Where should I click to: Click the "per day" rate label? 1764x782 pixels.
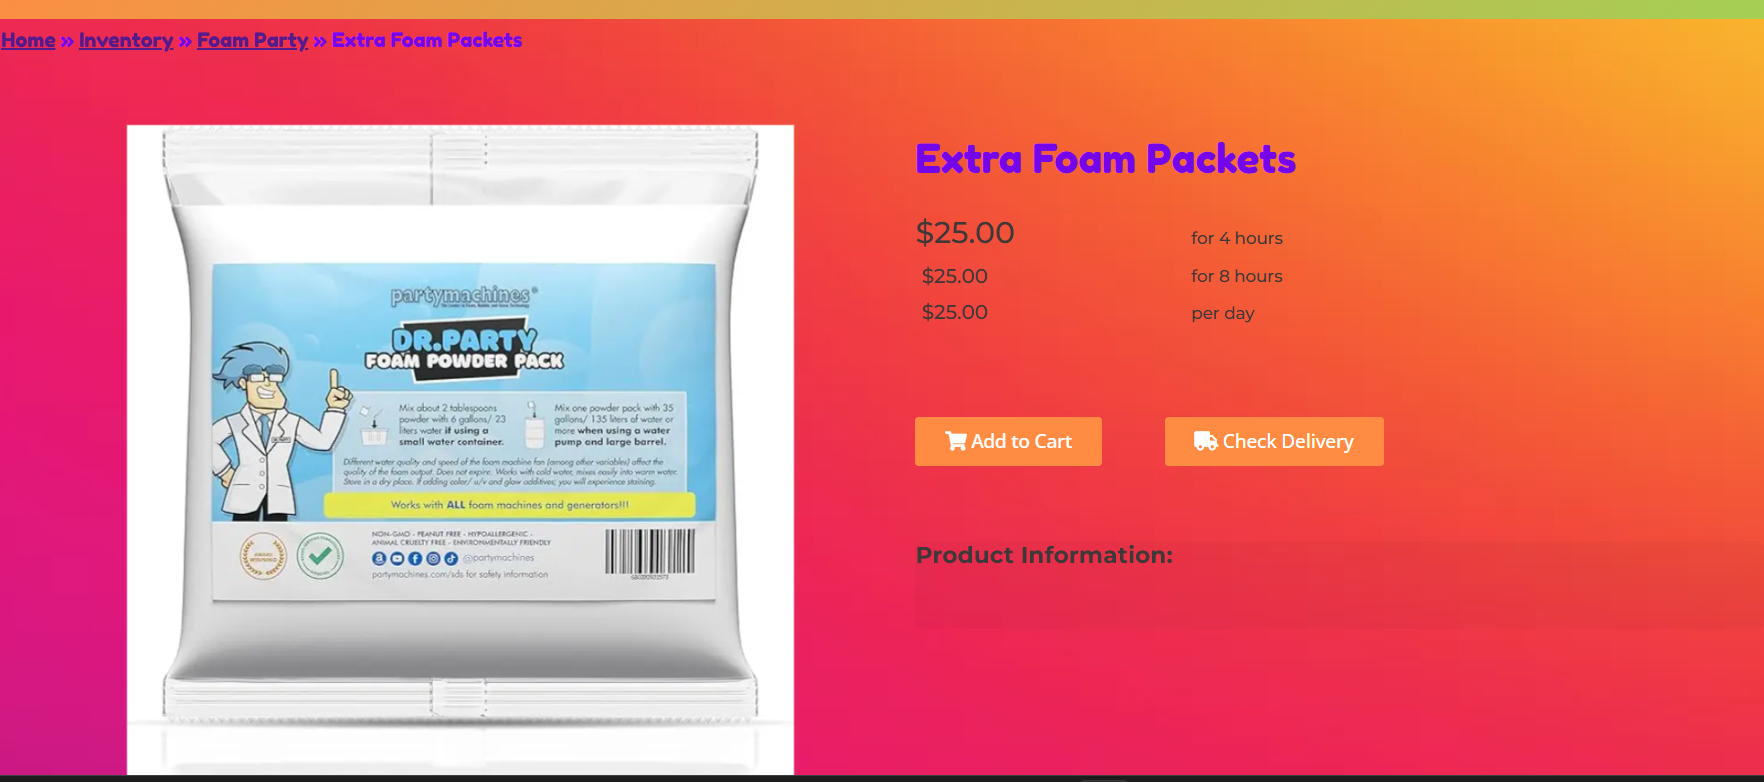point(1223,313)
